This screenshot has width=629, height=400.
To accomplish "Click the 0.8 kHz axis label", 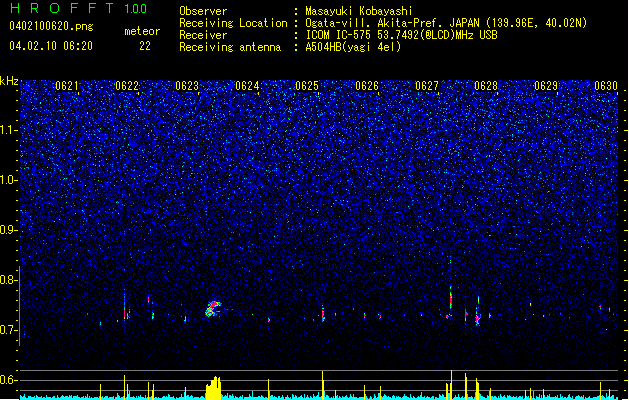I will [x=8, y=280].
